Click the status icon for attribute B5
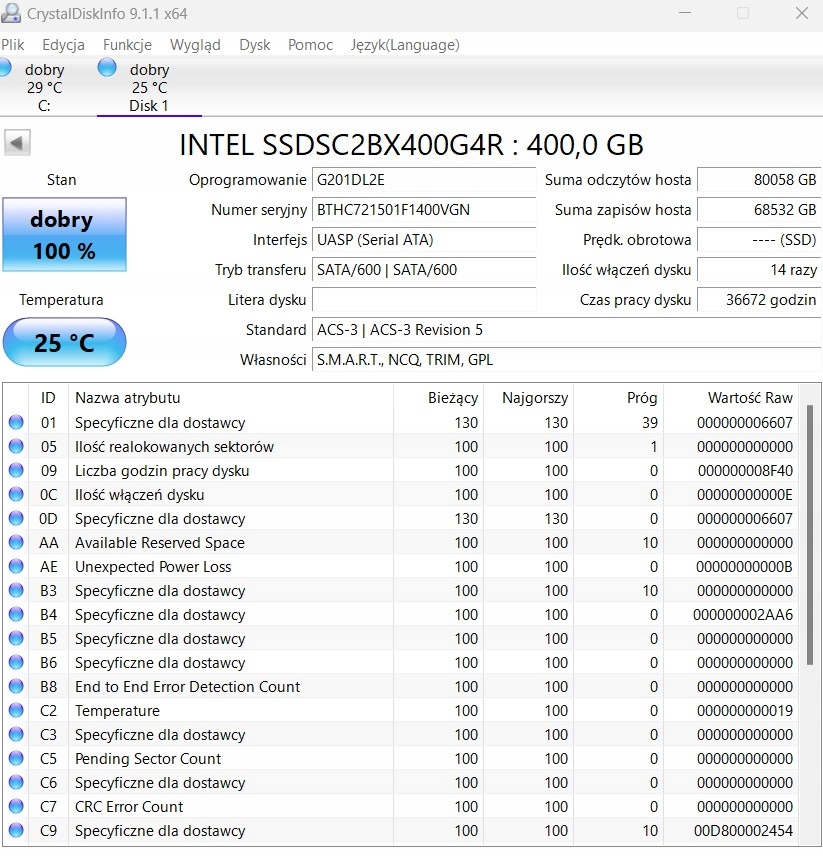This screenshot has width=823, height=856. coord(16,638)
